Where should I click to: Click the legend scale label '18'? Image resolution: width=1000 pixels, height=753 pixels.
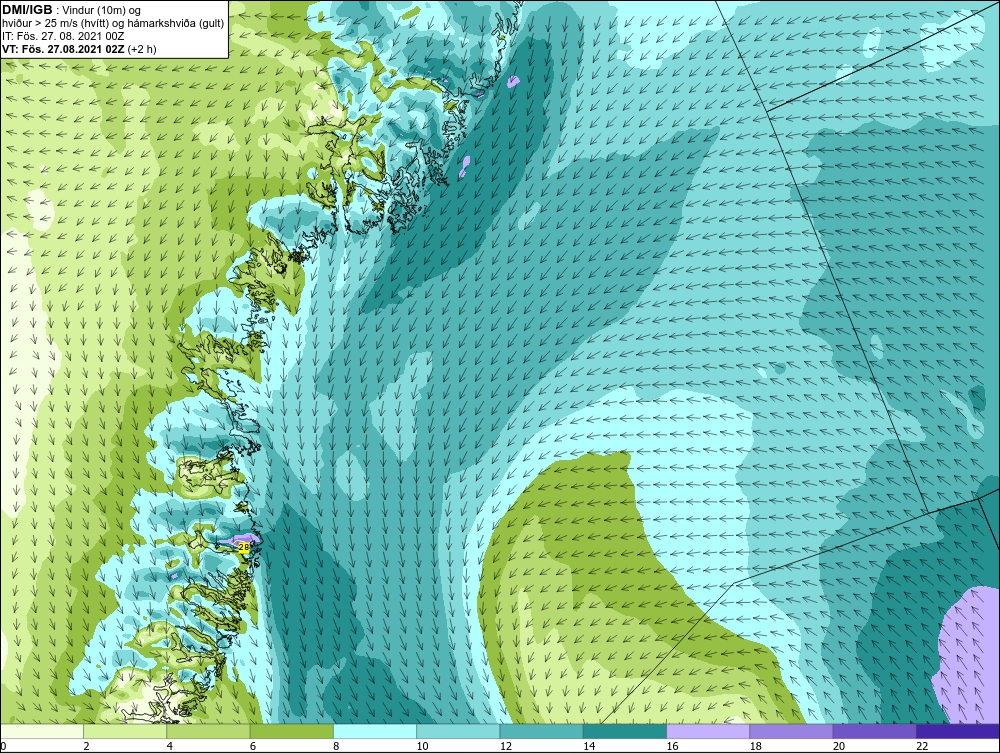click(x=756, y=747)
